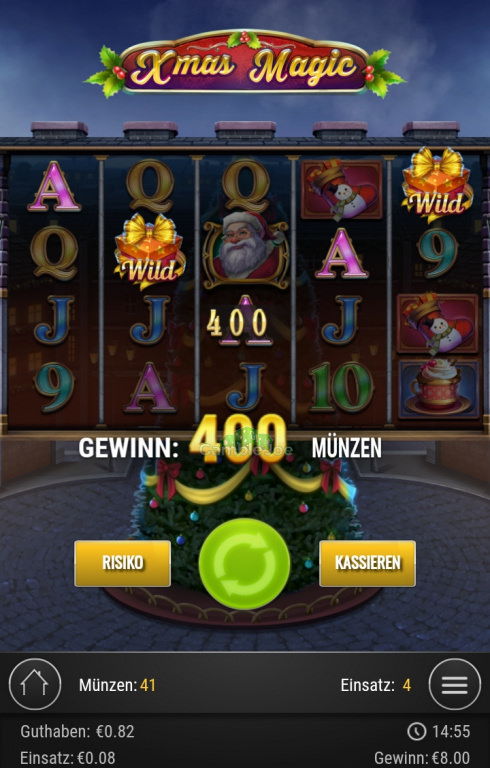
Task: Click the snowman stocking symbol on reel four
Action: tap(342, 189)
